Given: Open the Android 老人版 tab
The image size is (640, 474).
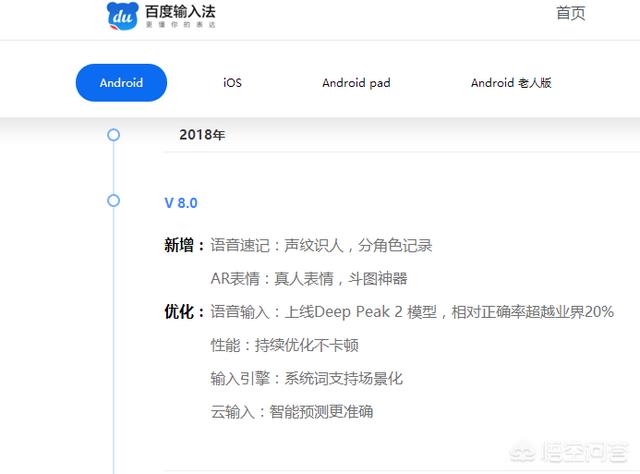Looking at the screenshot, I should point(511,83).
